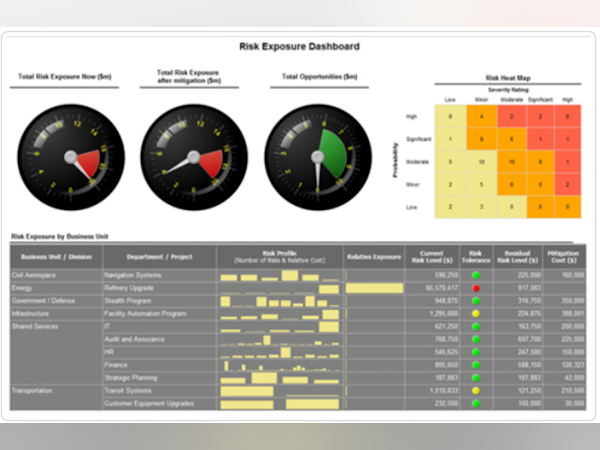Screen dimensions: 600x450
Task: Select heat map cell Moderate probability, Moderate severity
Action: 512,162
